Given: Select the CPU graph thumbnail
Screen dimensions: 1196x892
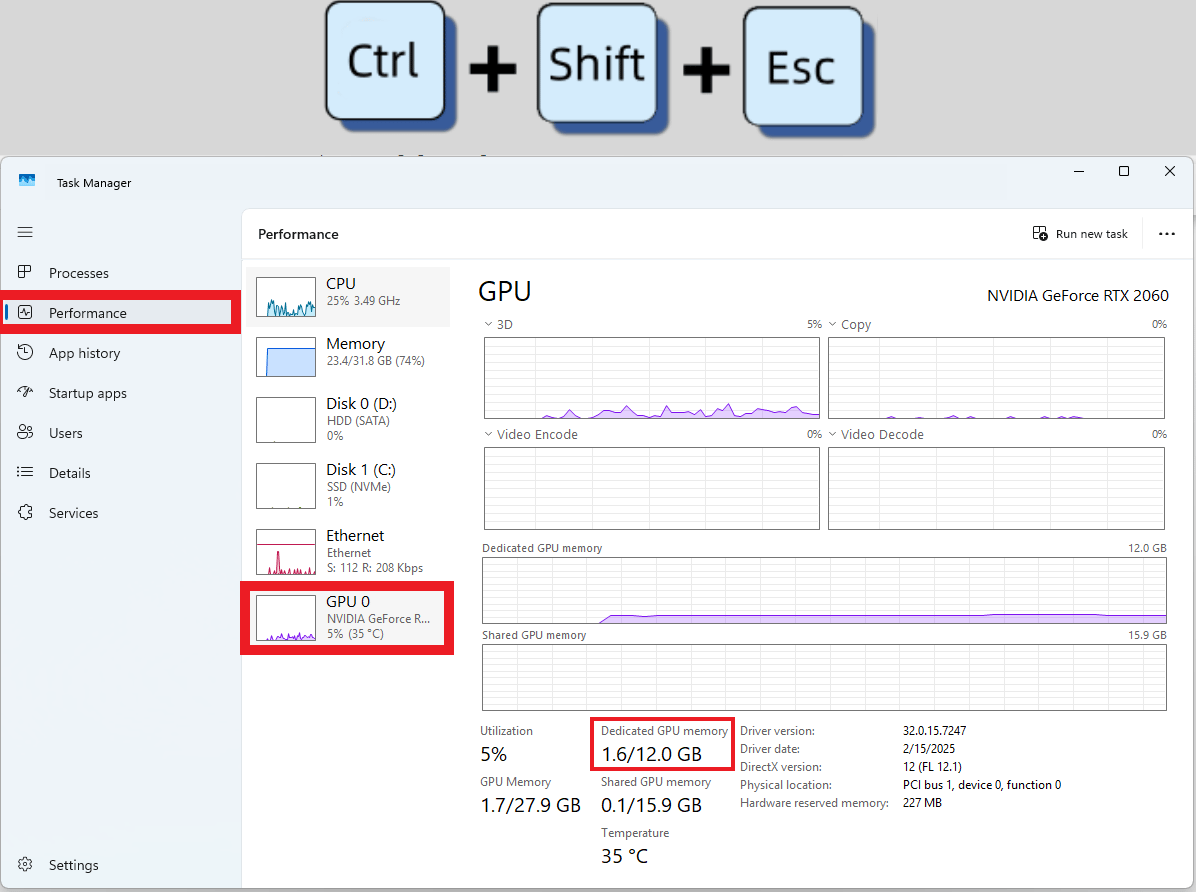Looking at the screenshot, I should pos(286,297).
